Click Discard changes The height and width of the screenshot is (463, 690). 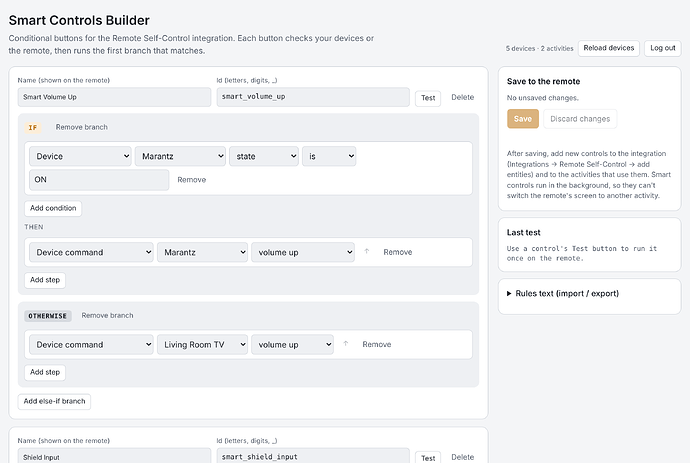pyautogui.click(x=580, y=119)
